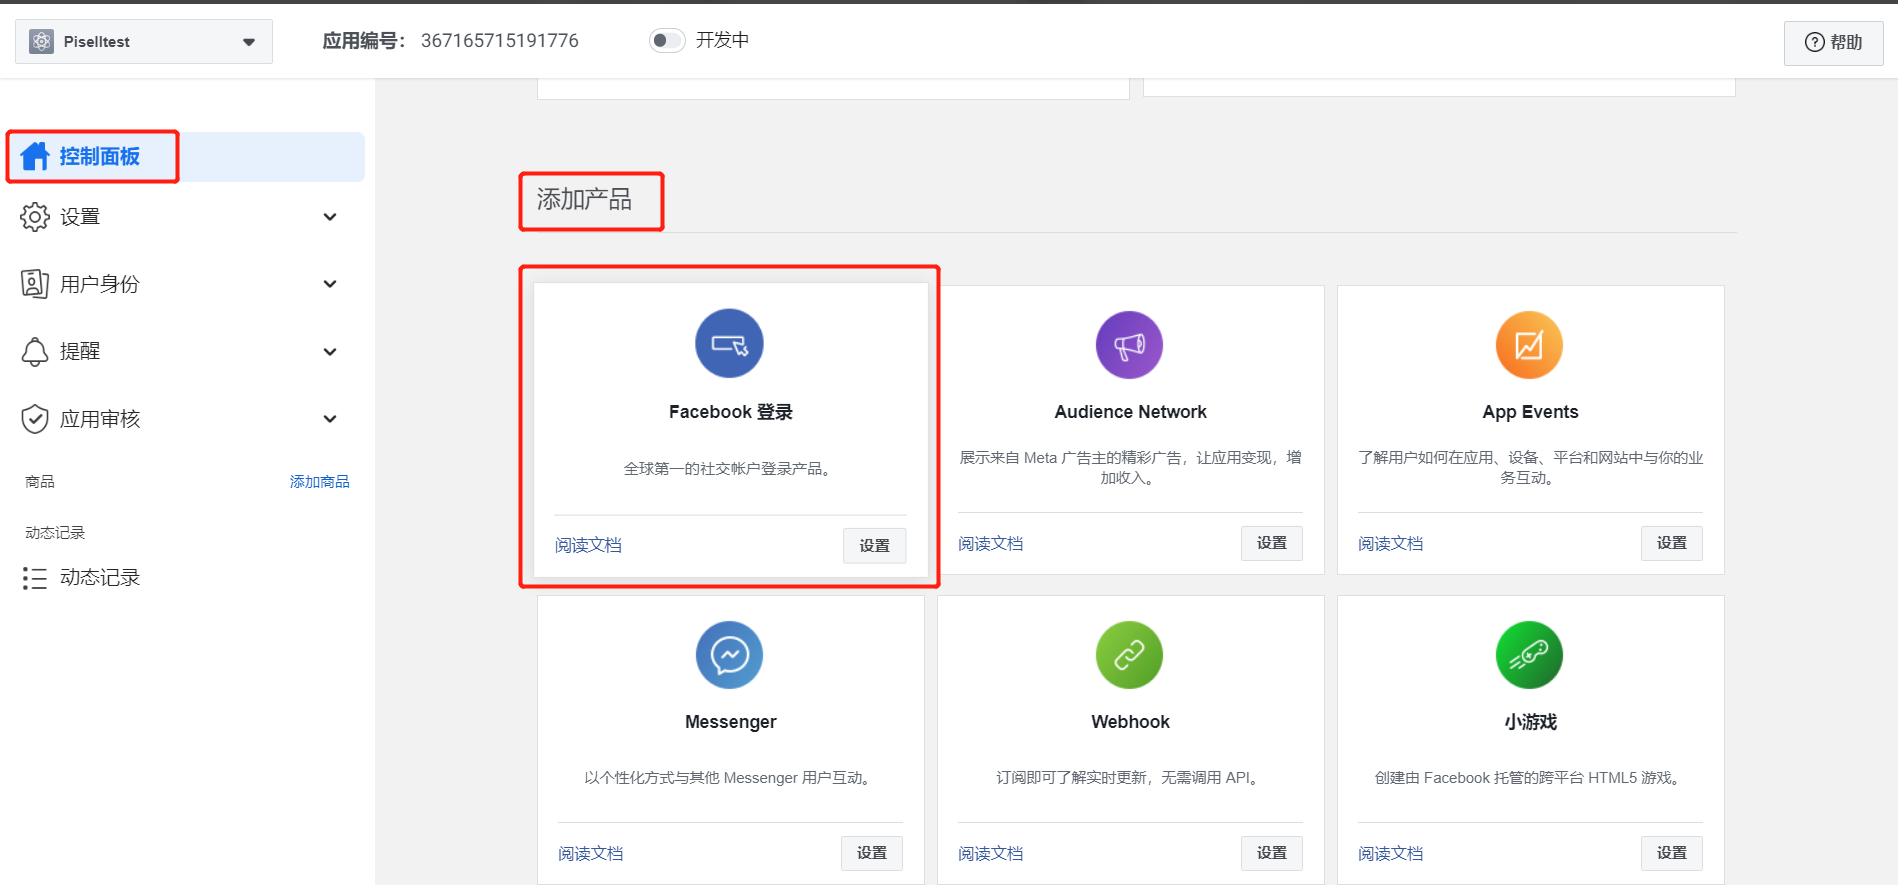1898x885 pixels.
Task: Click the 设置 gear icon in sidebar
Action: 35,217
